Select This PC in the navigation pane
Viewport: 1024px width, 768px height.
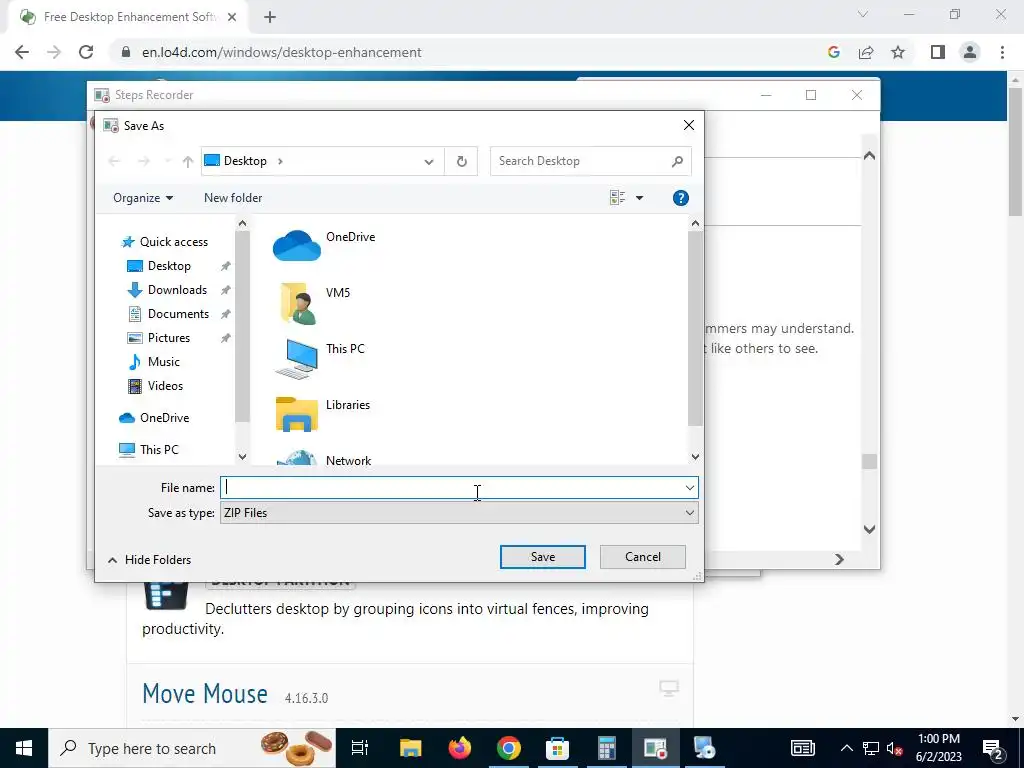coord(148,450)
